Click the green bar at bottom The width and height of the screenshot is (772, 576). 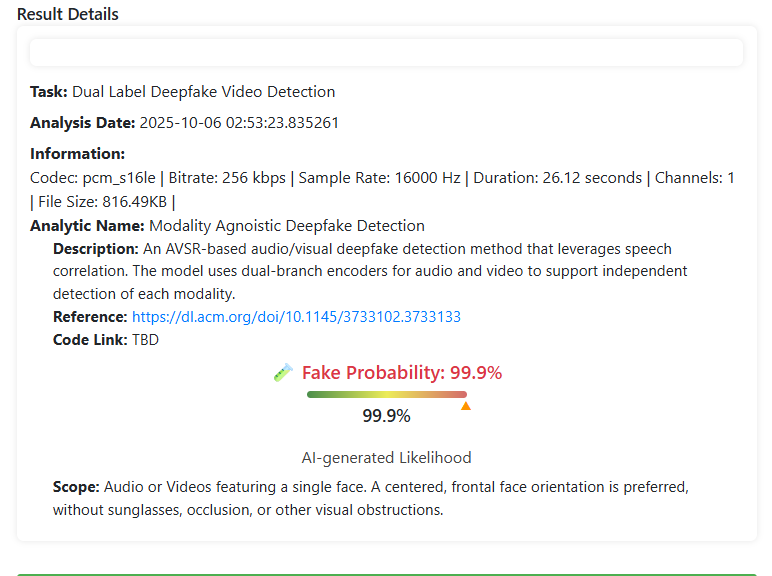click(386, 574)
